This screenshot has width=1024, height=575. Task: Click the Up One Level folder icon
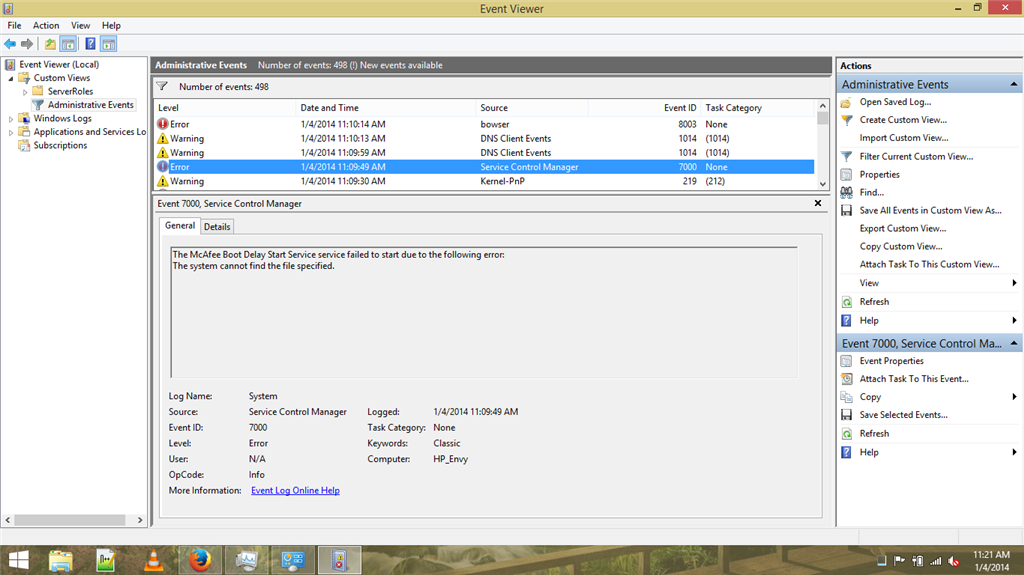point(50,44)
